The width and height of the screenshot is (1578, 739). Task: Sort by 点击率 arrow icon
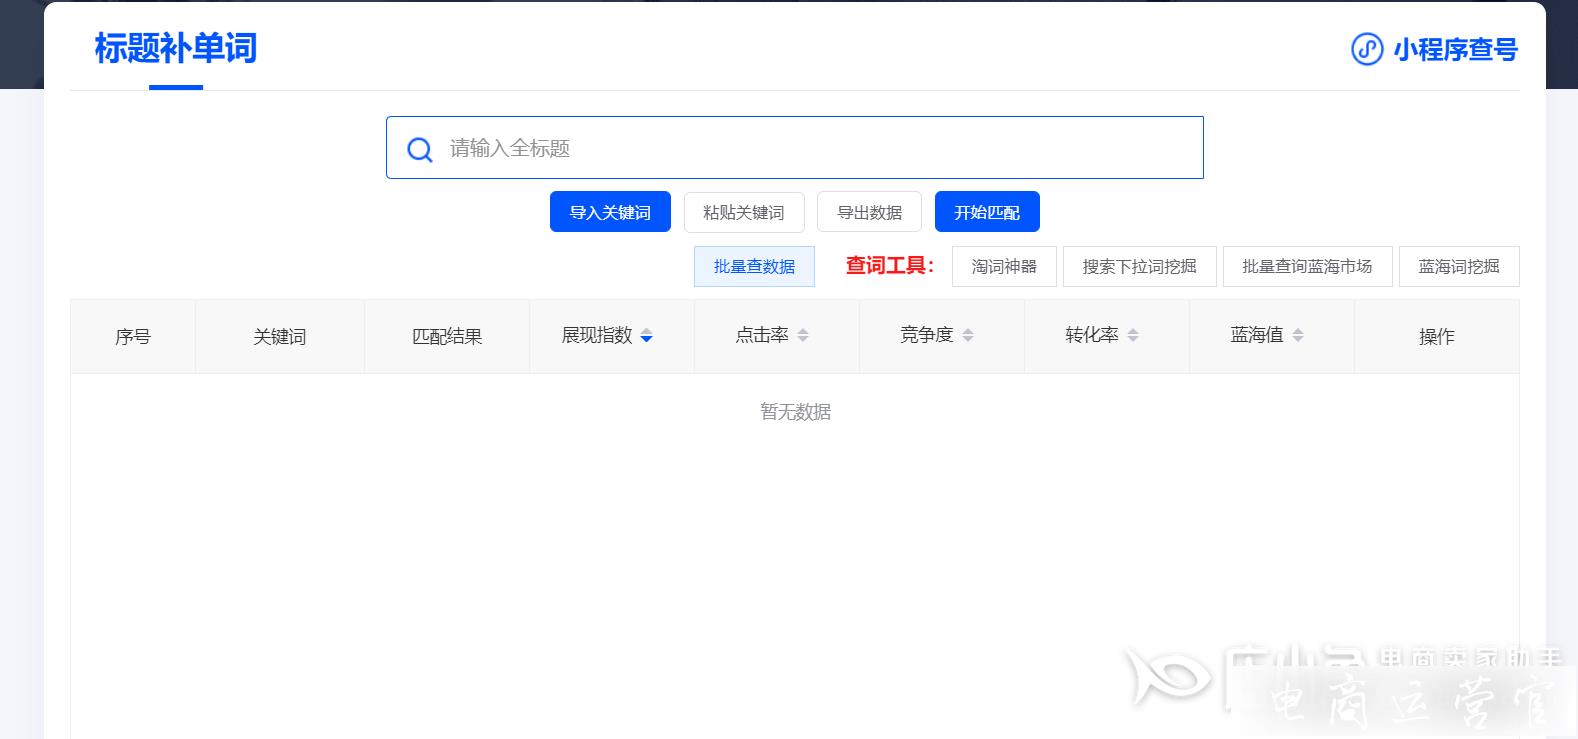tap(803, 336)
